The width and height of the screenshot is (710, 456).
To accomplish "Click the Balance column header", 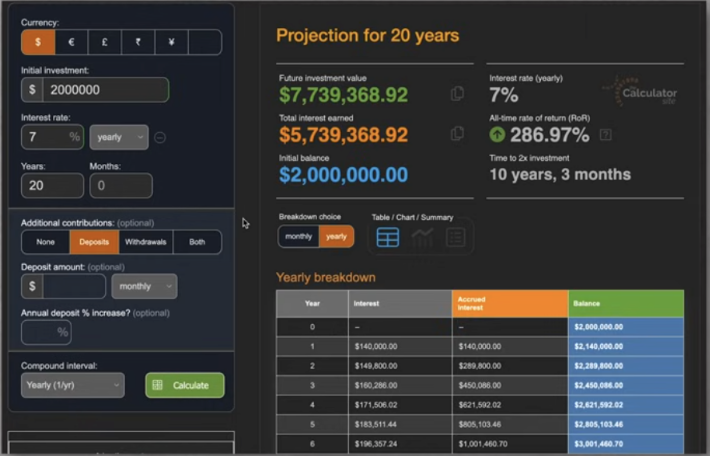I will 626,303.
